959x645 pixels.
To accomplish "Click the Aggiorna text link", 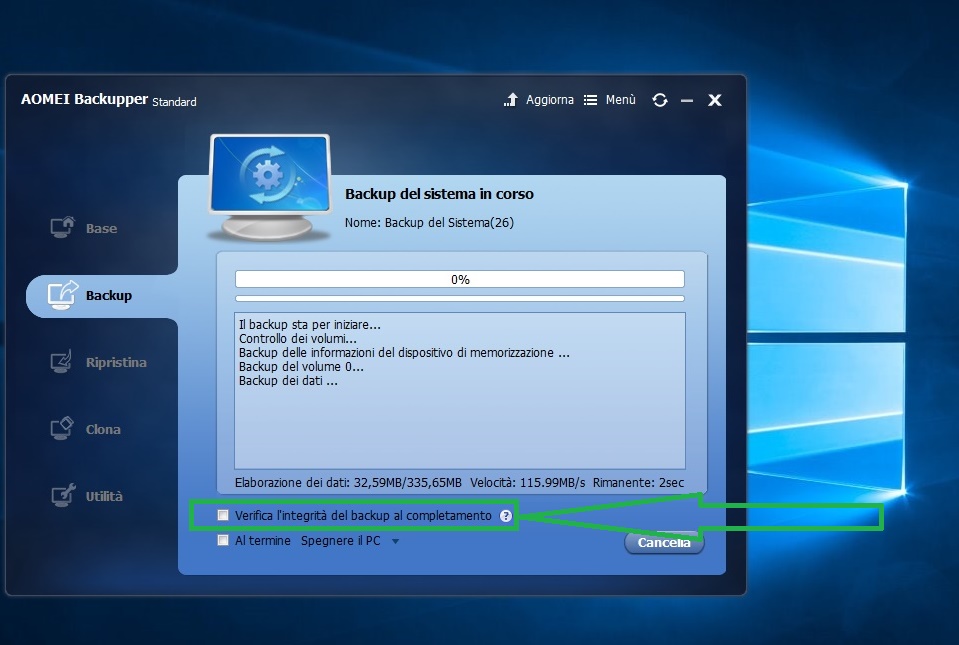I will coord(550,100).
